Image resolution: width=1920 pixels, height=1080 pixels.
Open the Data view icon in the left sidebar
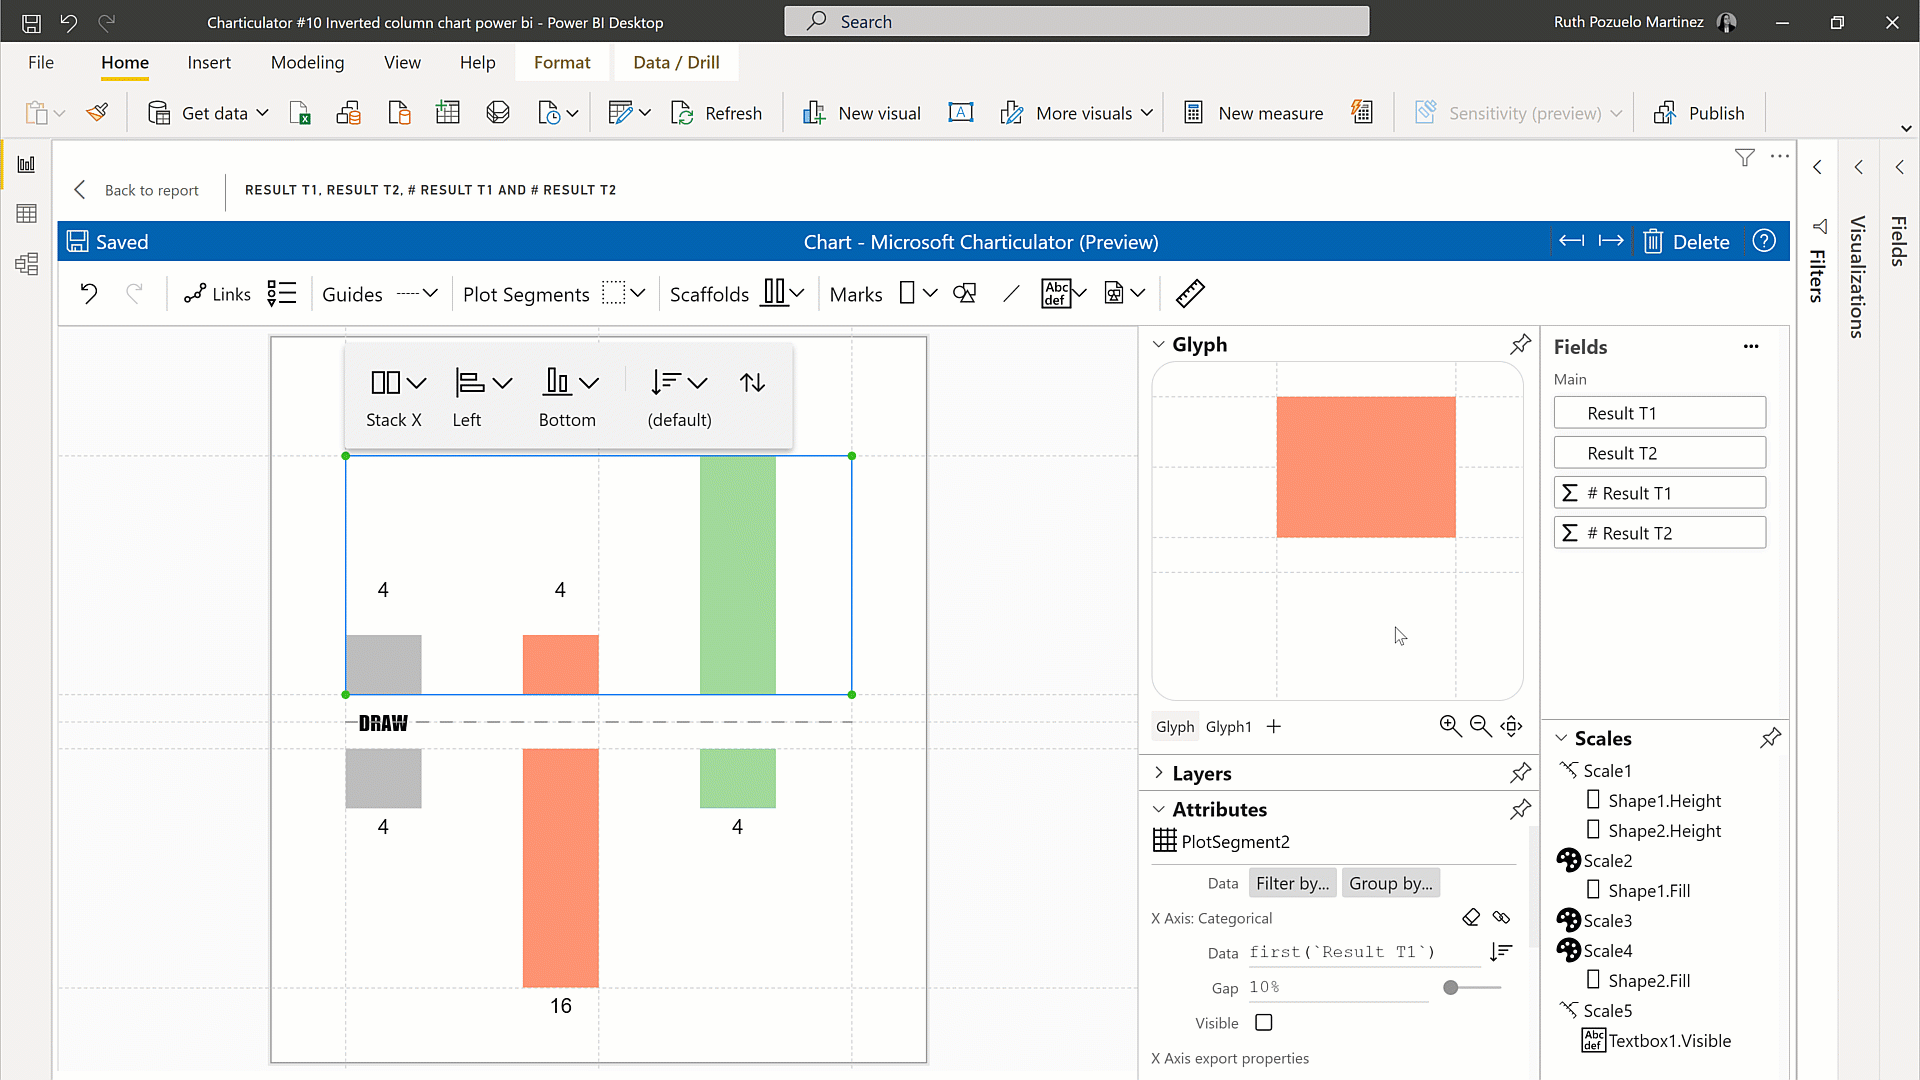(27, 213)
